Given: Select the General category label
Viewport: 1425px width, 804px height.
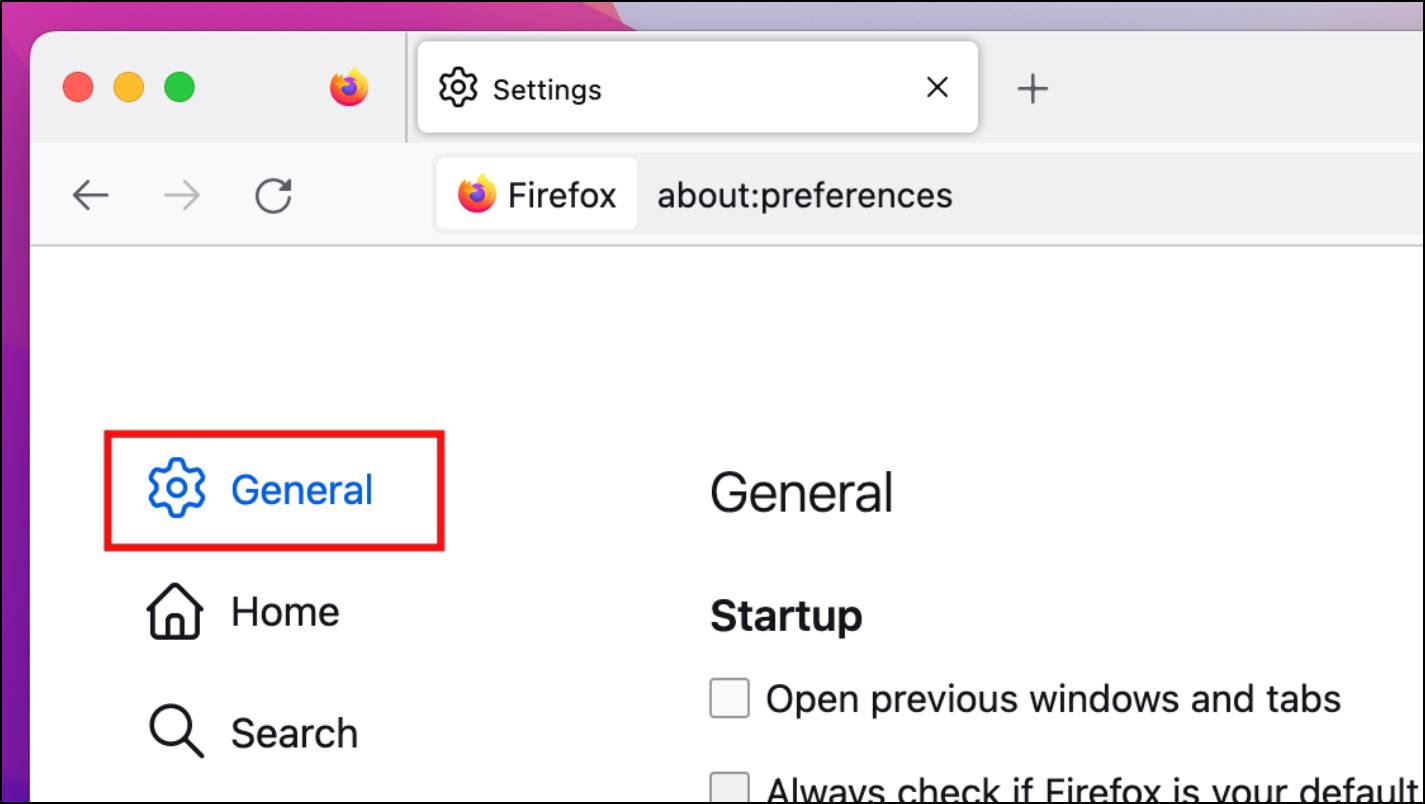Looking at the screenshot, I should (302, 490).
